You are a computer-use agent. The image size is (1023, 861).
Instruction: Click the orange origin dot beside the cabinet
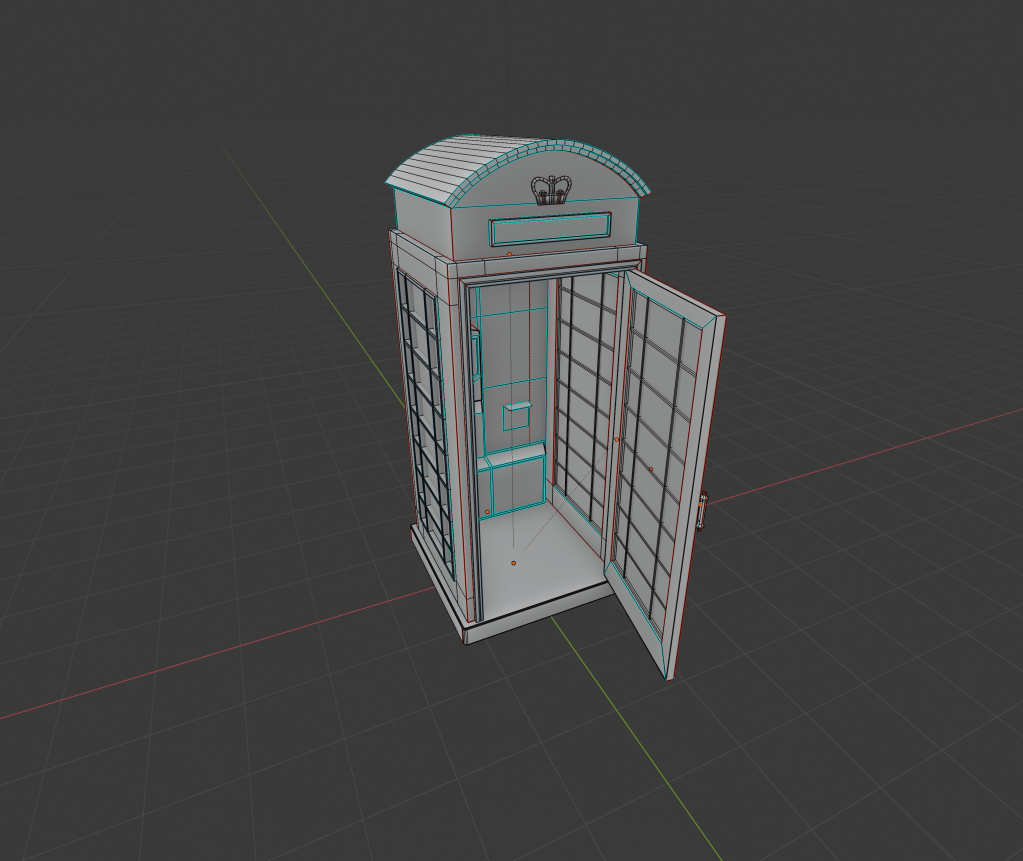click(x=487, y=512)
